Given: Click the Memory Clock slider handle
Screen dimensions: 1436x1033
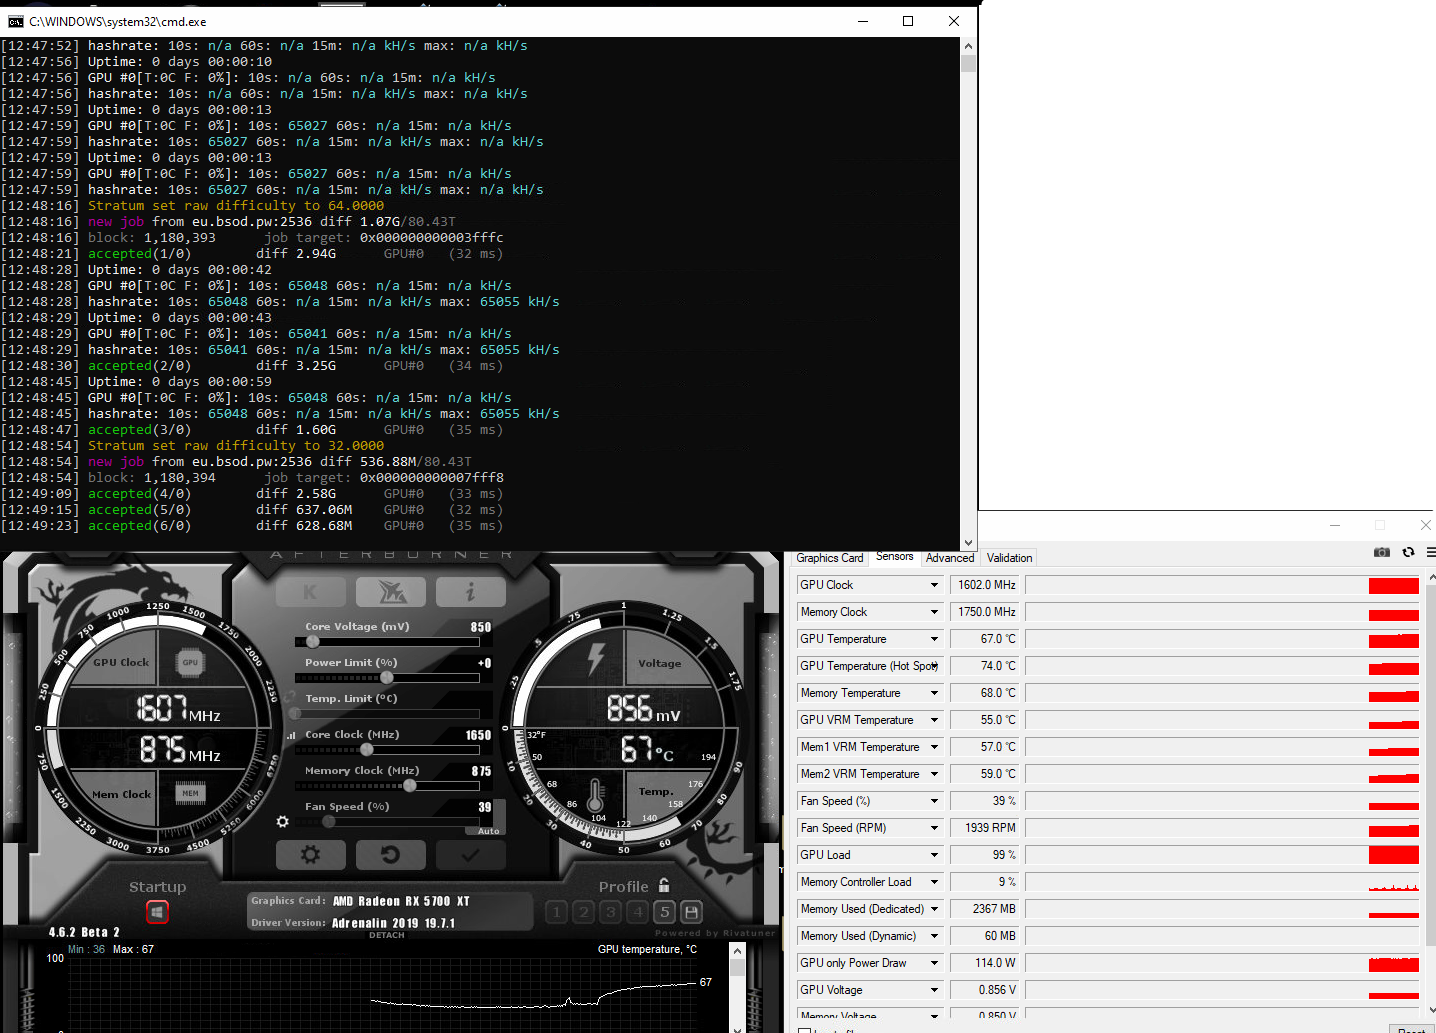Looking at the screenshot, I should click(x=410, y=785).
